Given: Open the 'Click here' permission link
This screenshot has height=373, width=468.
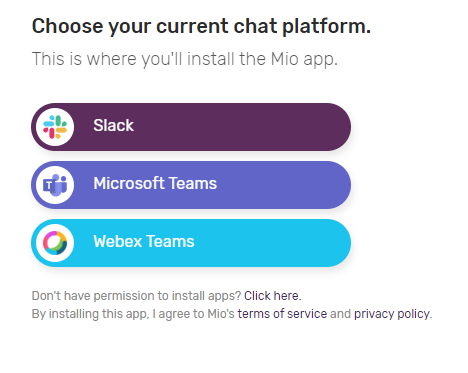Looking at the screenshot, I should [273, 296].
